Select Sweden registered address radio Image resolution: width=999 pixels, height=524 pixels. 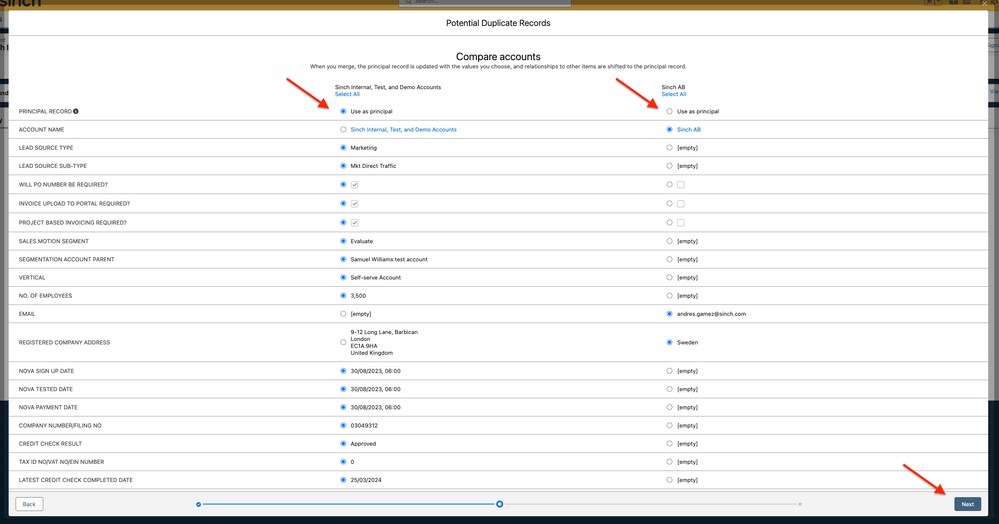tap(670, 342)
